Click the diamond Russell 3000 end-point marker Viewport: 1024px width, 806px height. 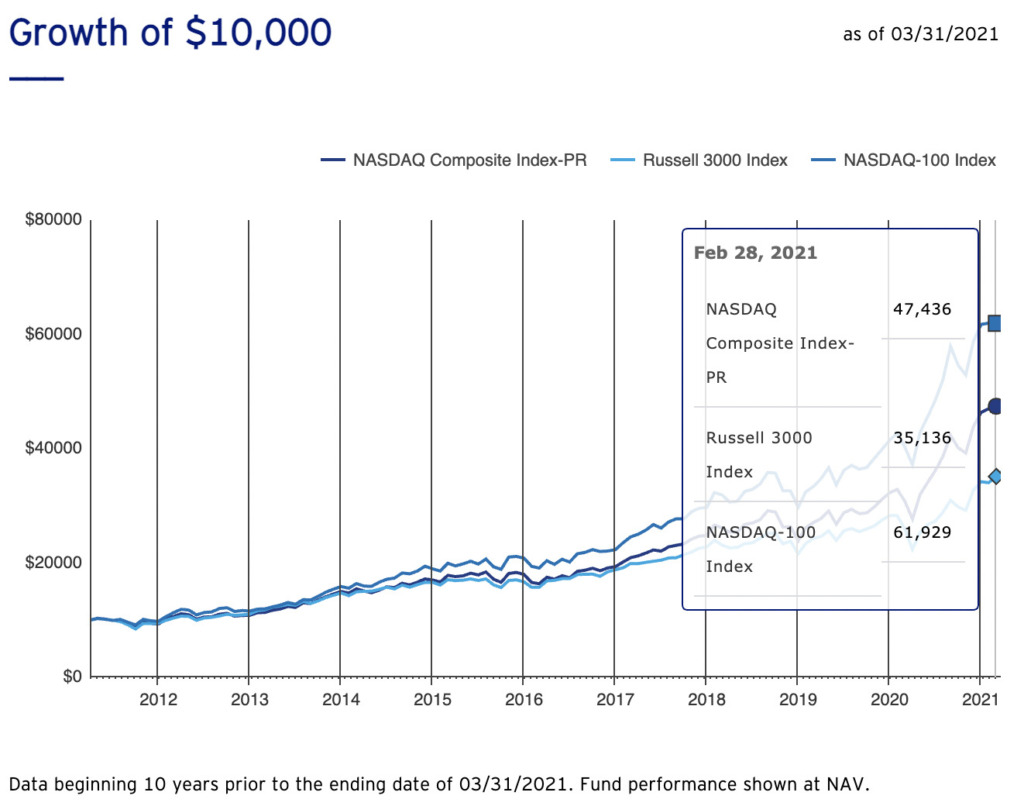995,477
